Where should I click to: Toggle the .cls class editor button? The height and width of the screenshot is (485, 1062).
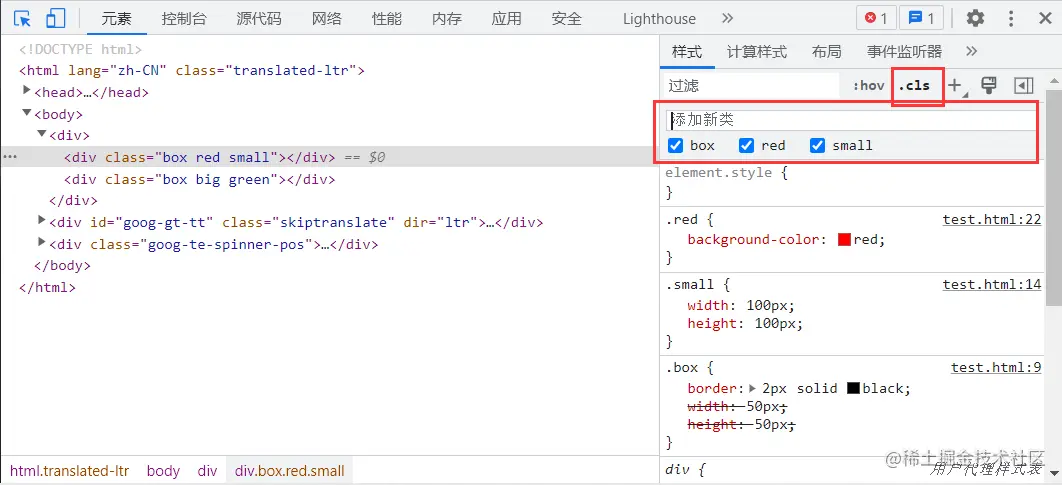914,85
